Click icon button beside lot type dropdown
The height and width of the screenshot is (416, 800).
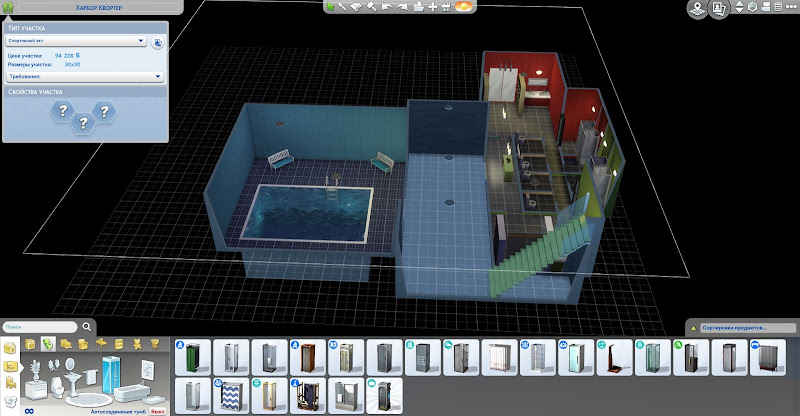coord(158,43)
